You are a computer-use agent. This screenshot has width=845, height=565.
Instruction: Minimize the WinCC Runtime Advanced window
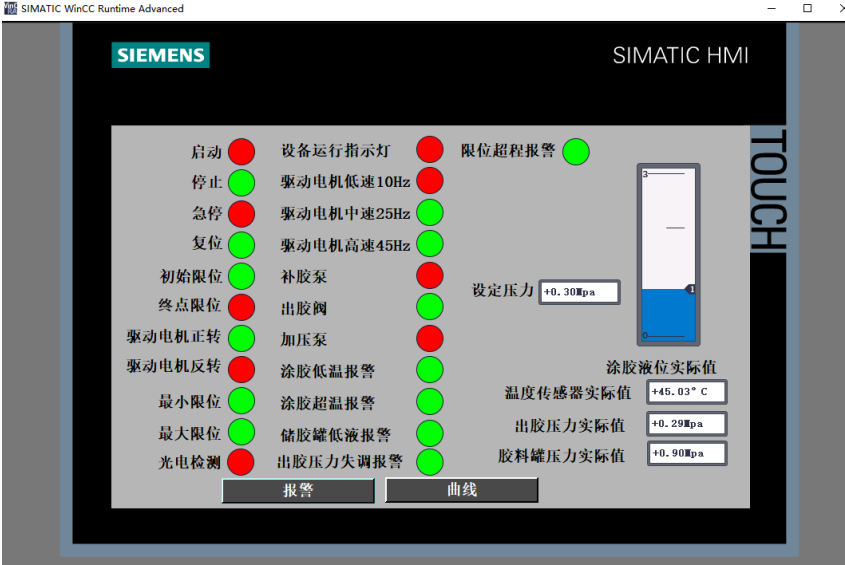click(772, 8)
